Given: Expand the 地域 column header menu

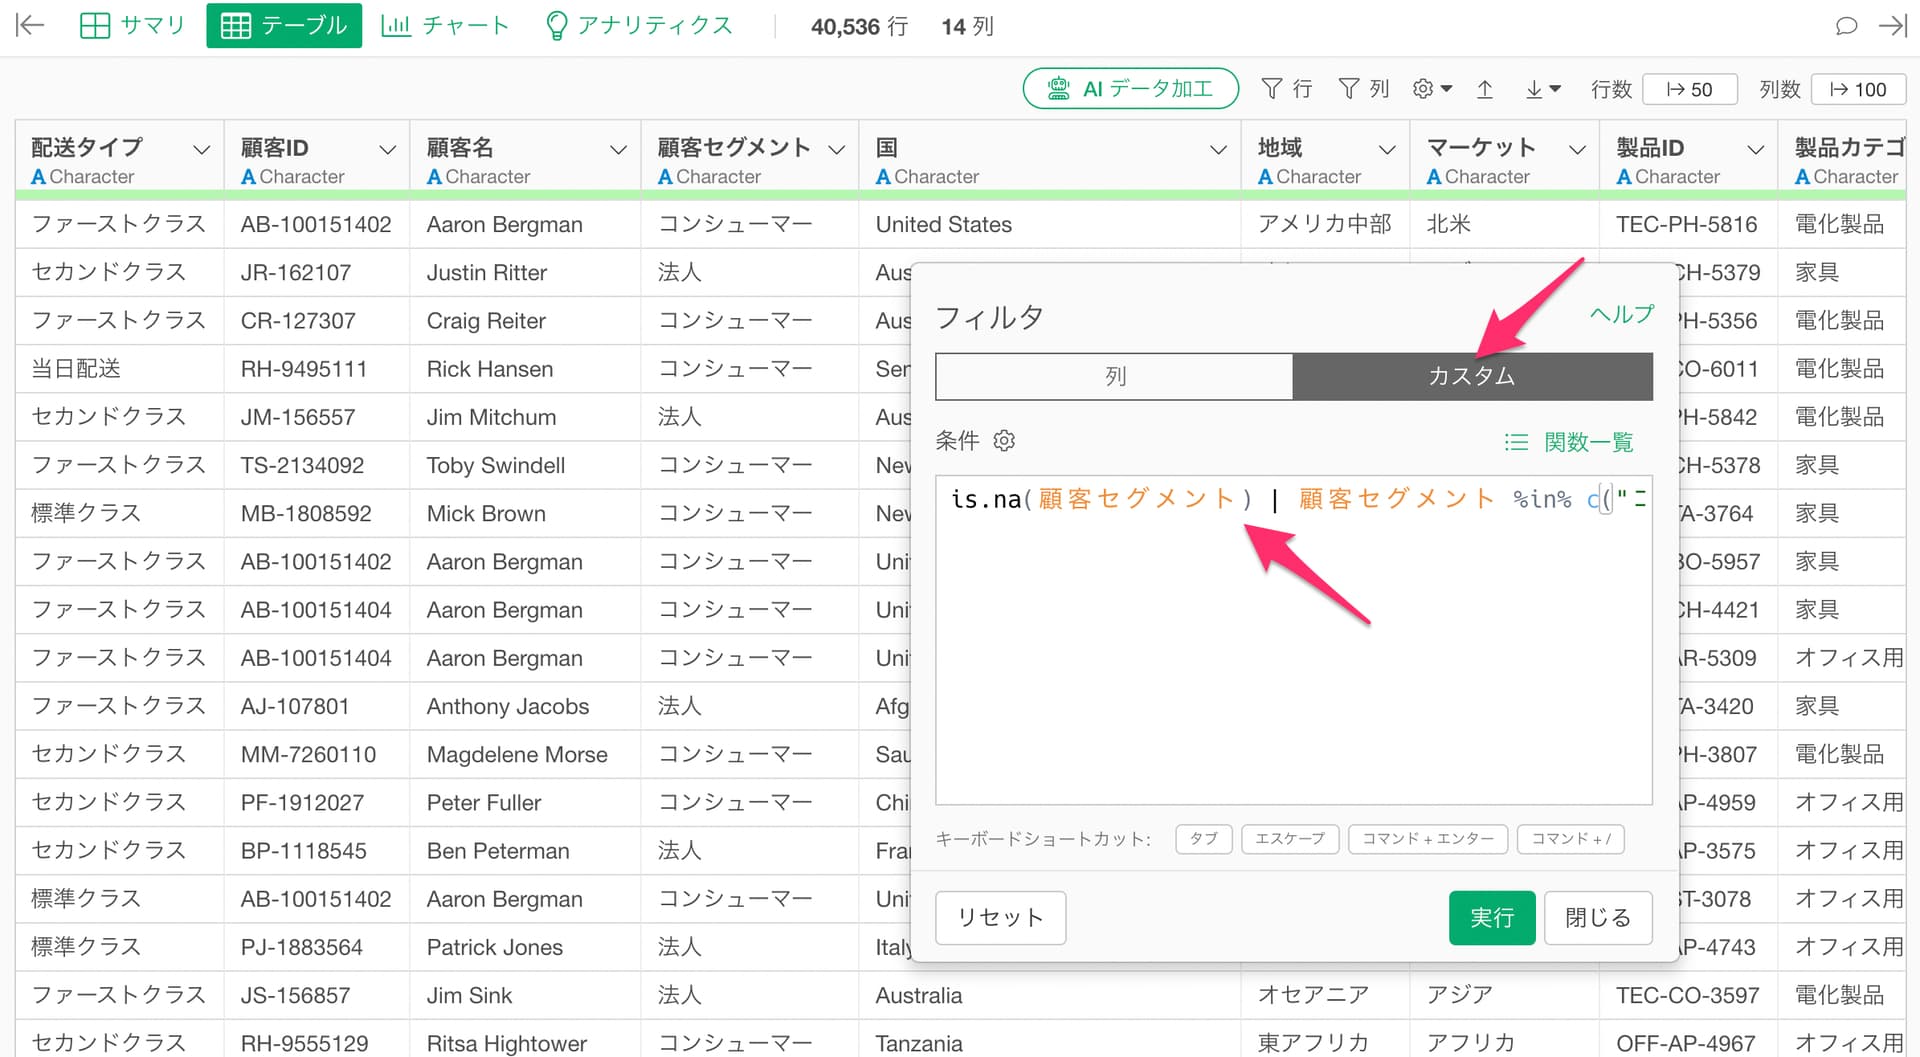Looking at the screenshot, I should pos(1387,150).
